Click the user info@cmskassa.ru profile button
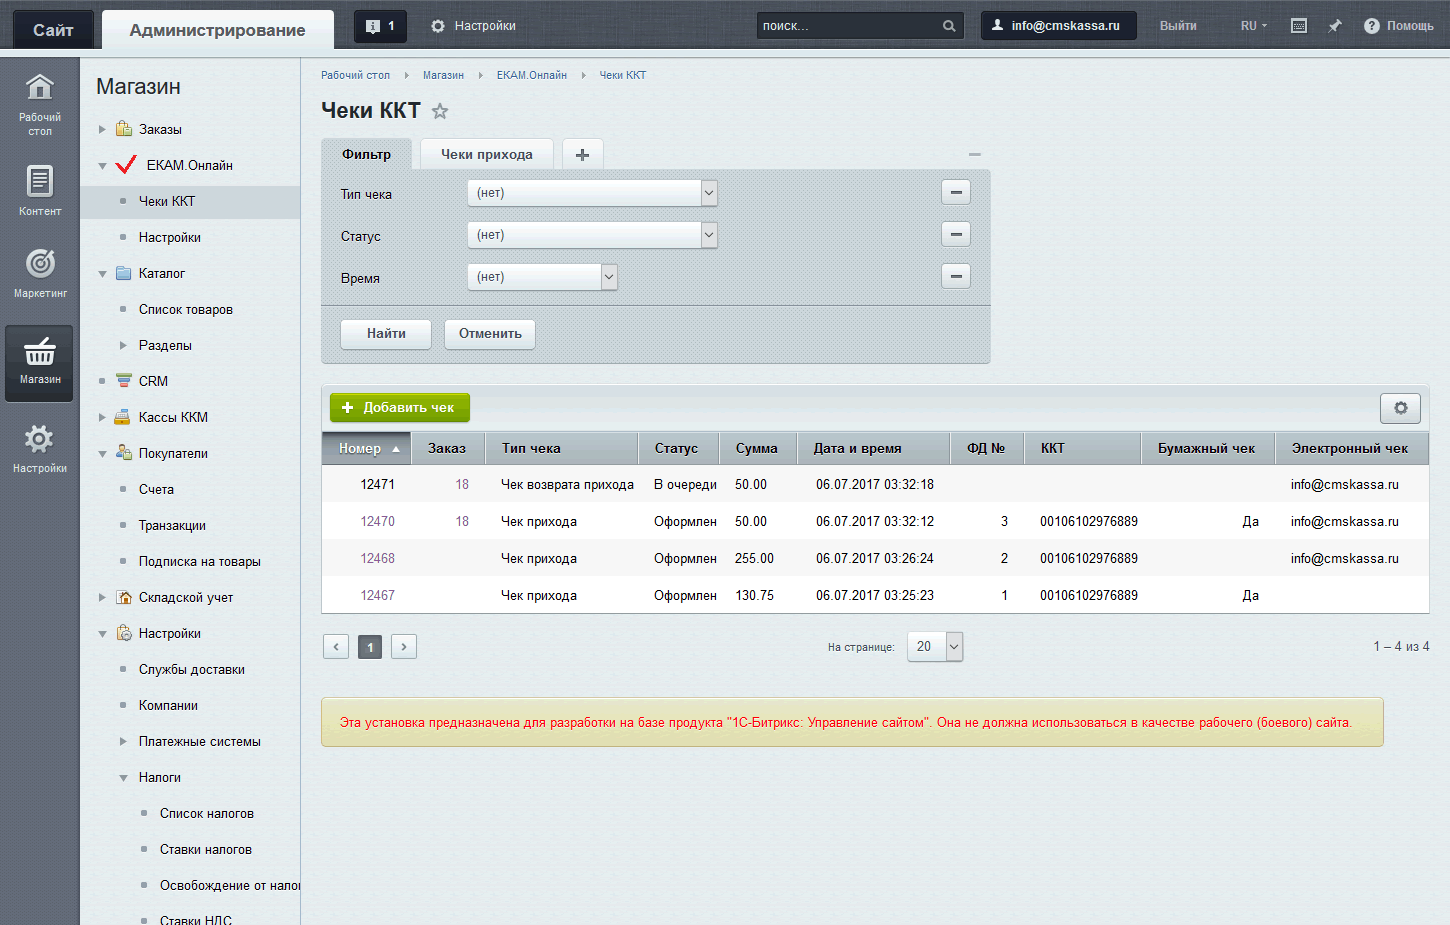This screenshot has width=1450, height=925. click(x=1058, y=26)
